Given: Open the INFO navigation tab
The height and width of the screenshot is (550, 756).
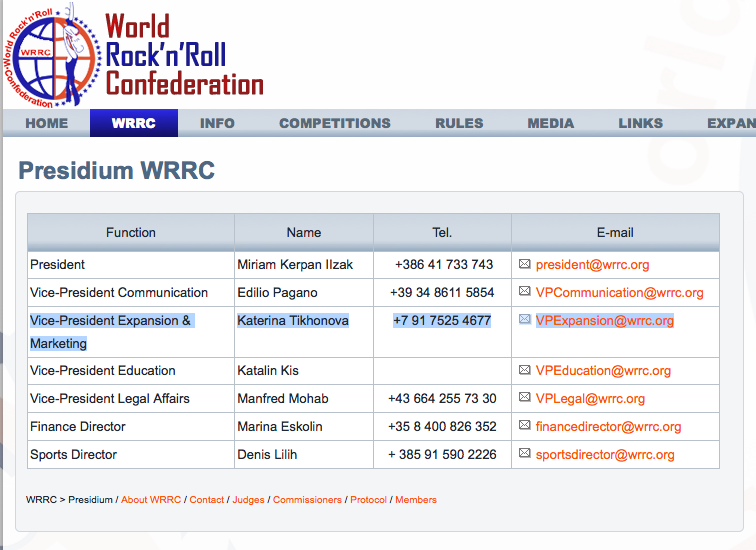Looking at the screenshot, I should click(x=217, y=123).
